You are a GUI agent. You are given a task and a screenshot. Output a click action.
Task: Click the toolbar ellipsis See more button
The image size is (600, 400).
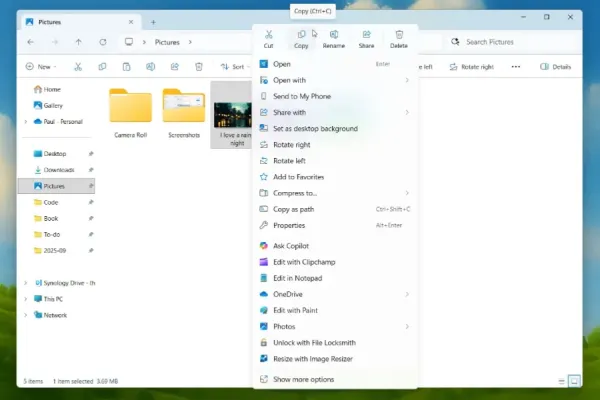[x=516, y=67]
